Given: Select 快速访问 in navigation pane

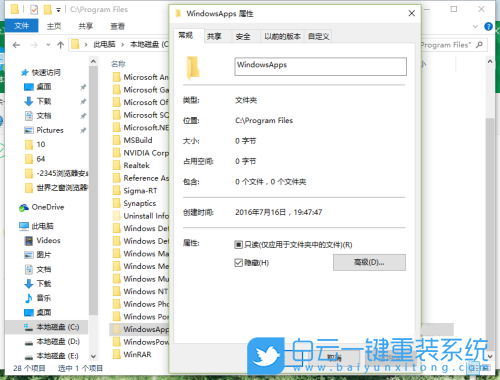Looking at the screenshot, I should tap(46, 72).
